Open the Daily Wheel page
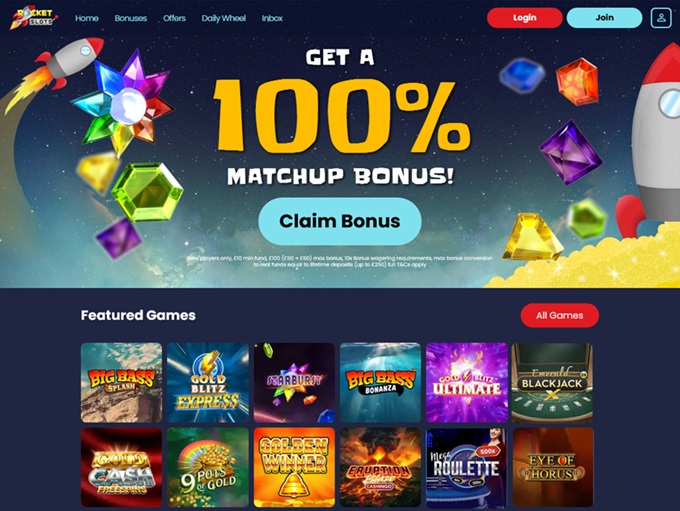680x511 pixels. click(x=223, y=18)
